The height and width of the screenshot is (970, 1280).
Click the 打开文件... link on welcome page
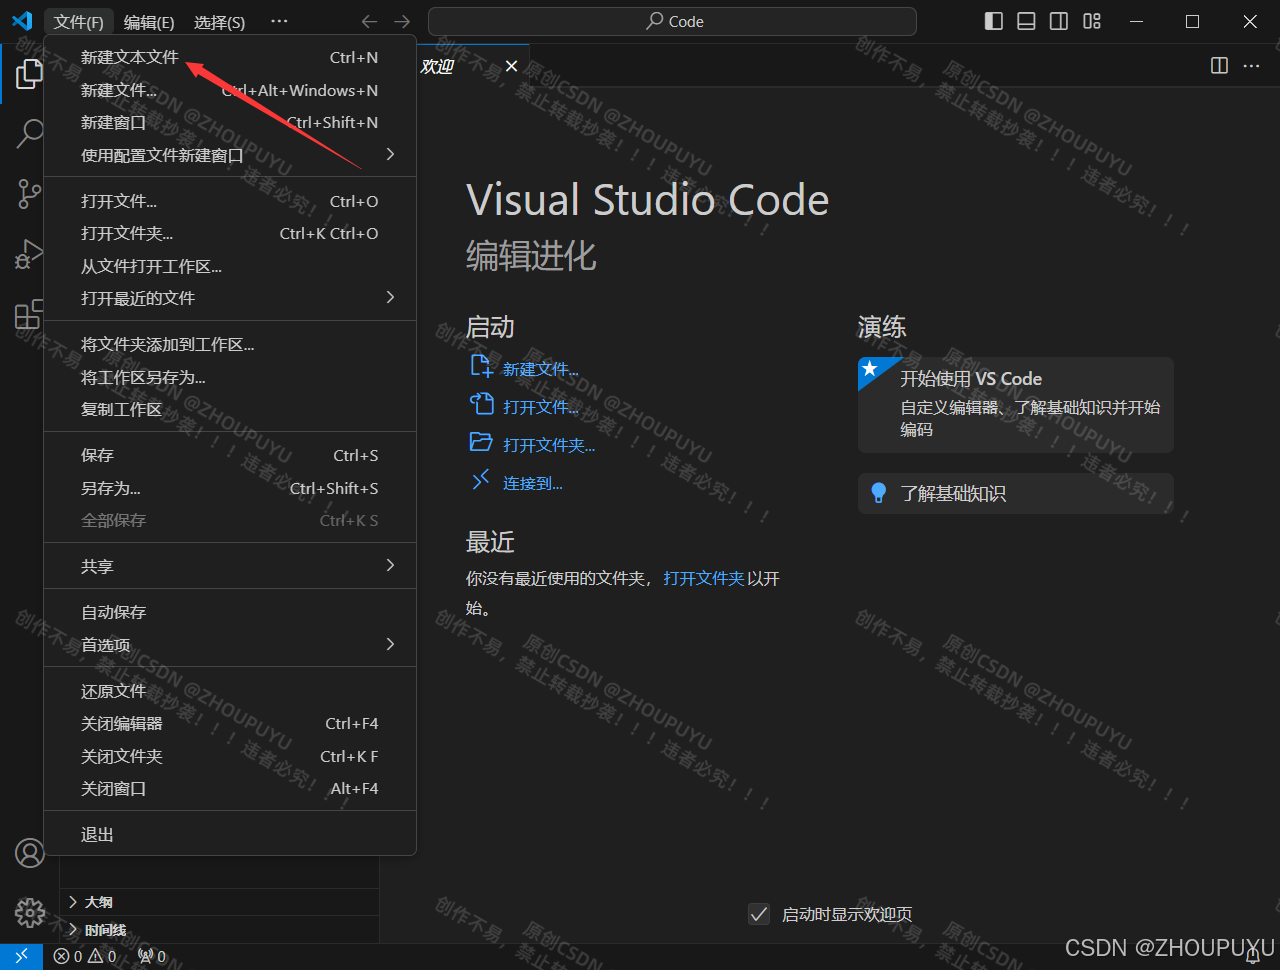(540, 407)
